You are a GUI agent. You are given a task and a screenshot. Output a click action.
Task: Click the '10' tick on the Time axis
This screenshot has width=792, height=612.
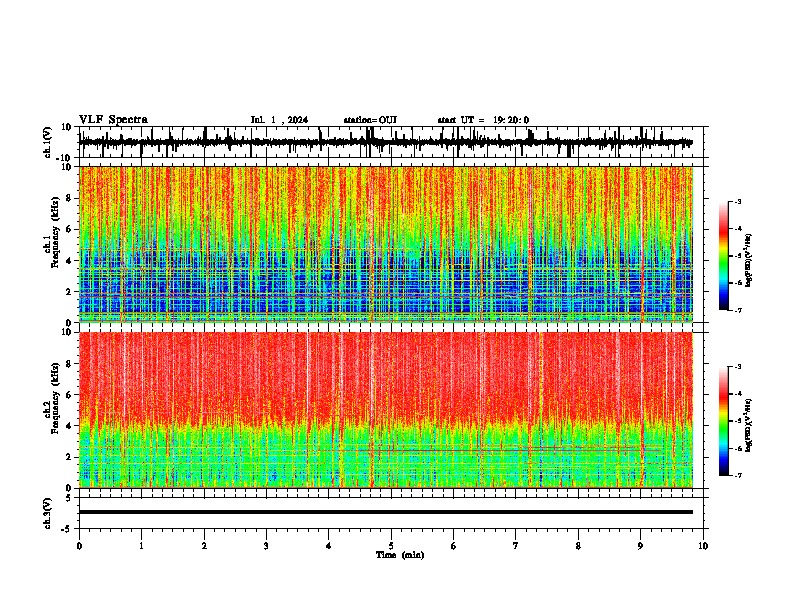[703, 546]
